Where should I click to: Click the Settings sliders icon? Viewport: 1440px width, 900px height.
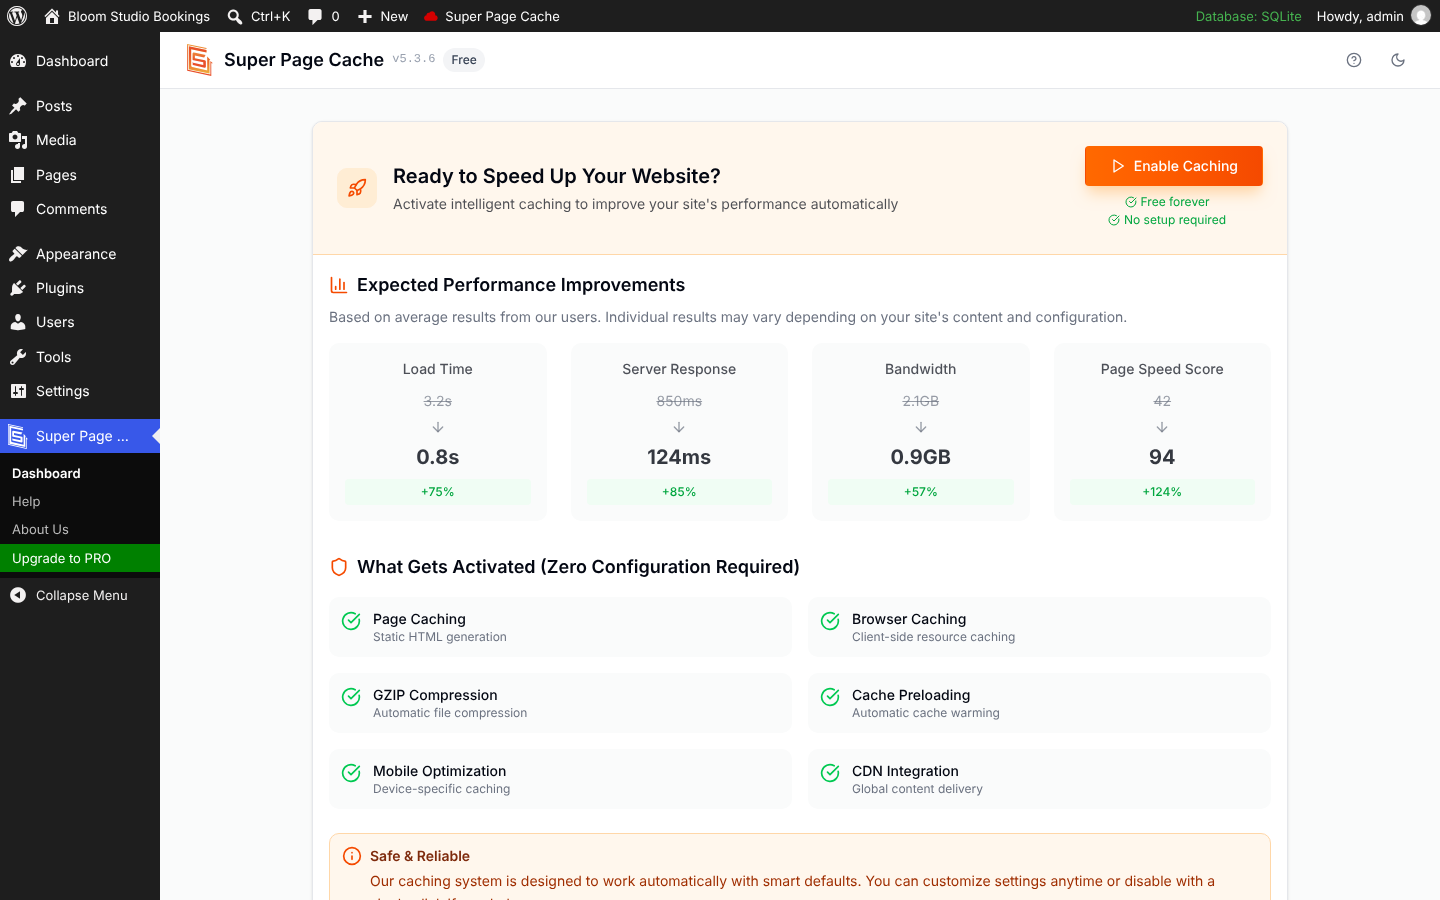point(18,391)
